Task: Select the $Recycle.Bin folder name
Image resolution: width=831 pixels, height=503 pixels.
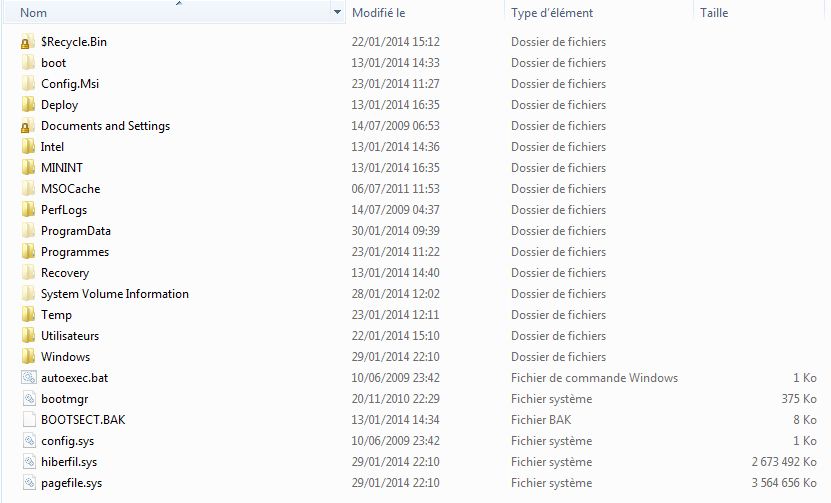Action: tap(74, 42)
